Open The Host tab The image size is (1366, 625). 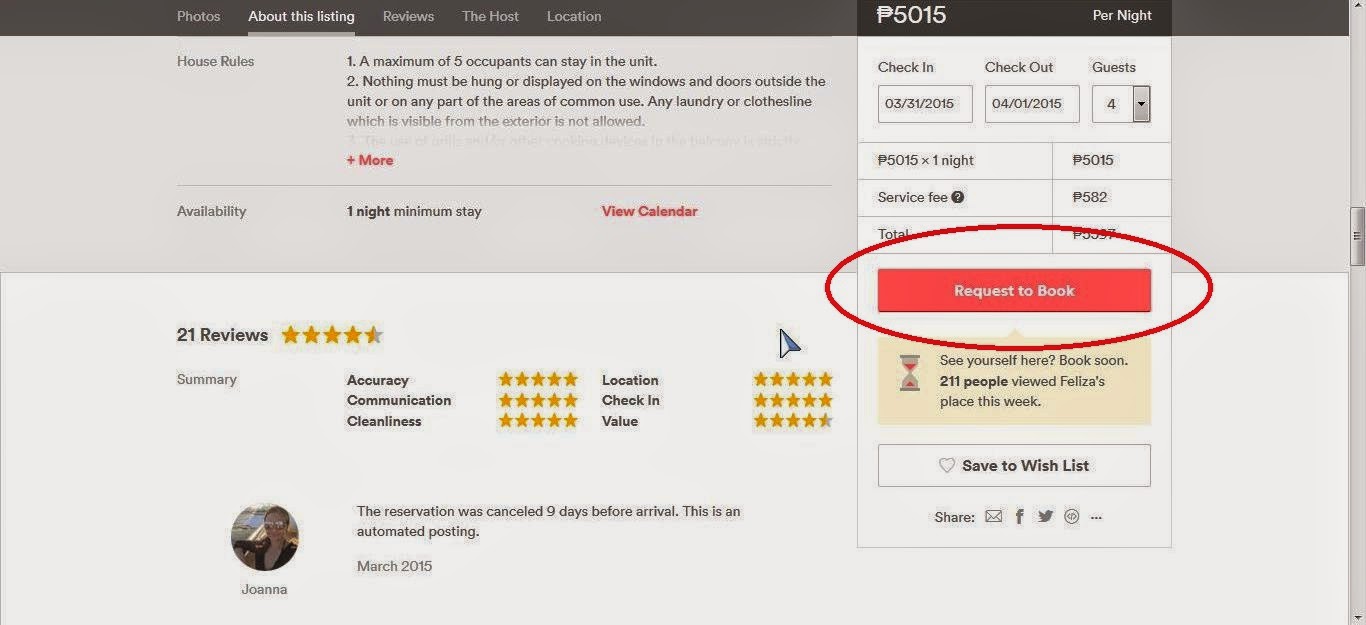click(490, 16)
